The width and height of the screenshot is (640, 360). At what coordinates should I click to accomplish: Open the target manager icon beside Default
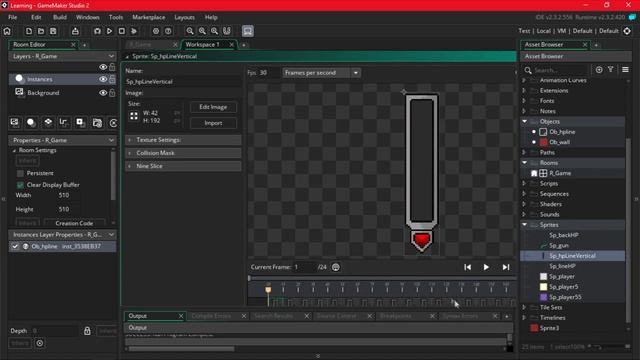point(627,31)
